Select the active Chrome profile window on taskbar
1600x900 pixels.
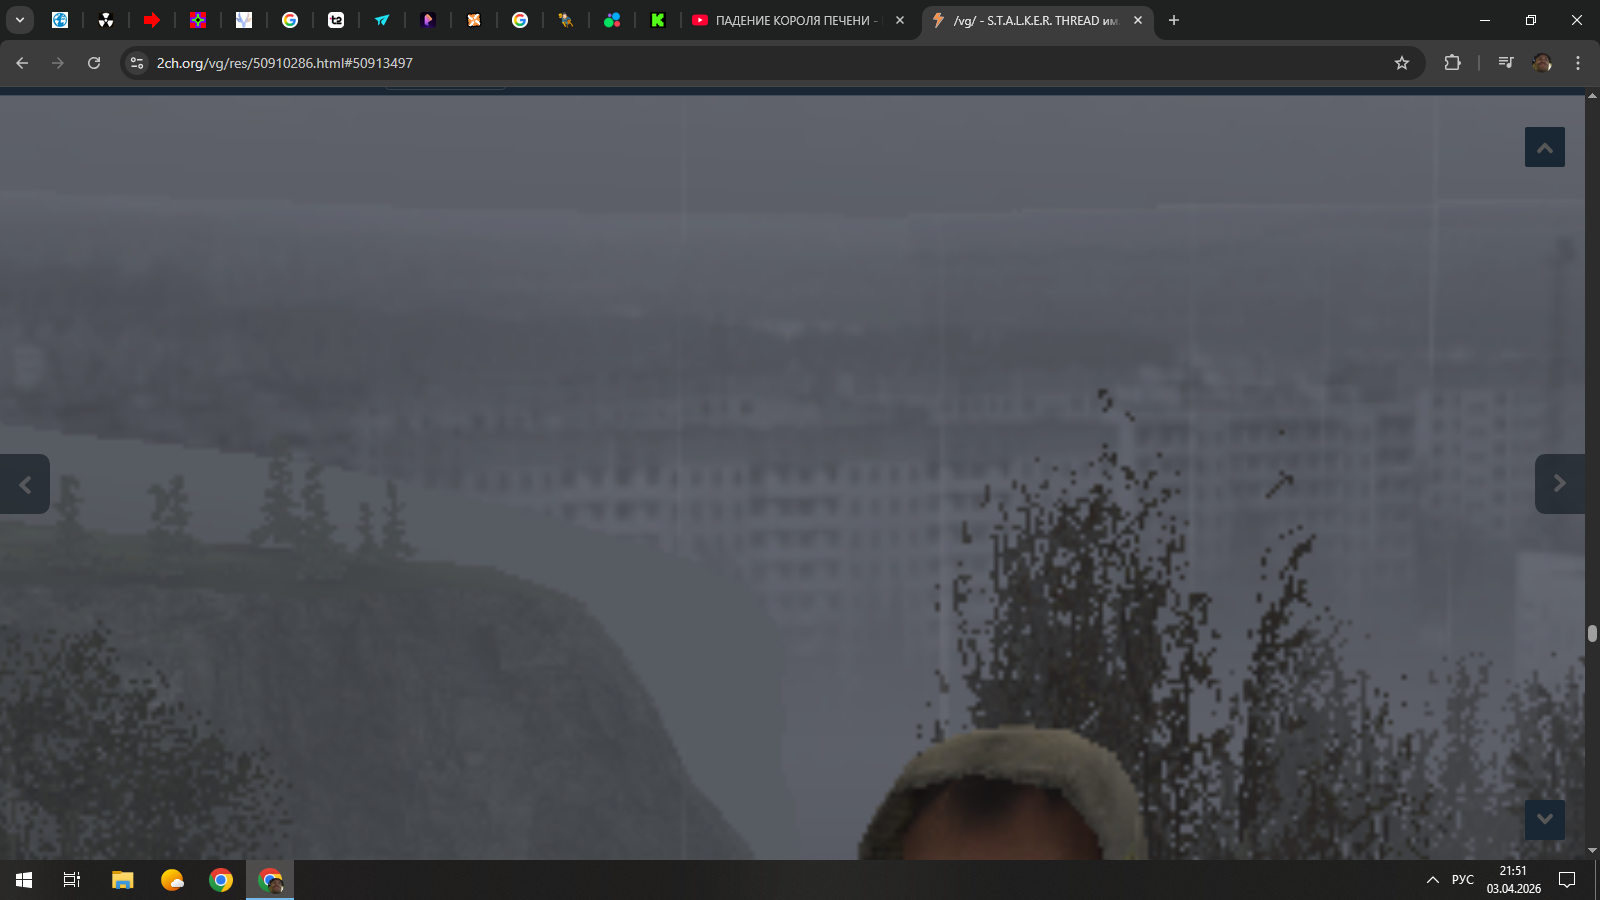270,880
